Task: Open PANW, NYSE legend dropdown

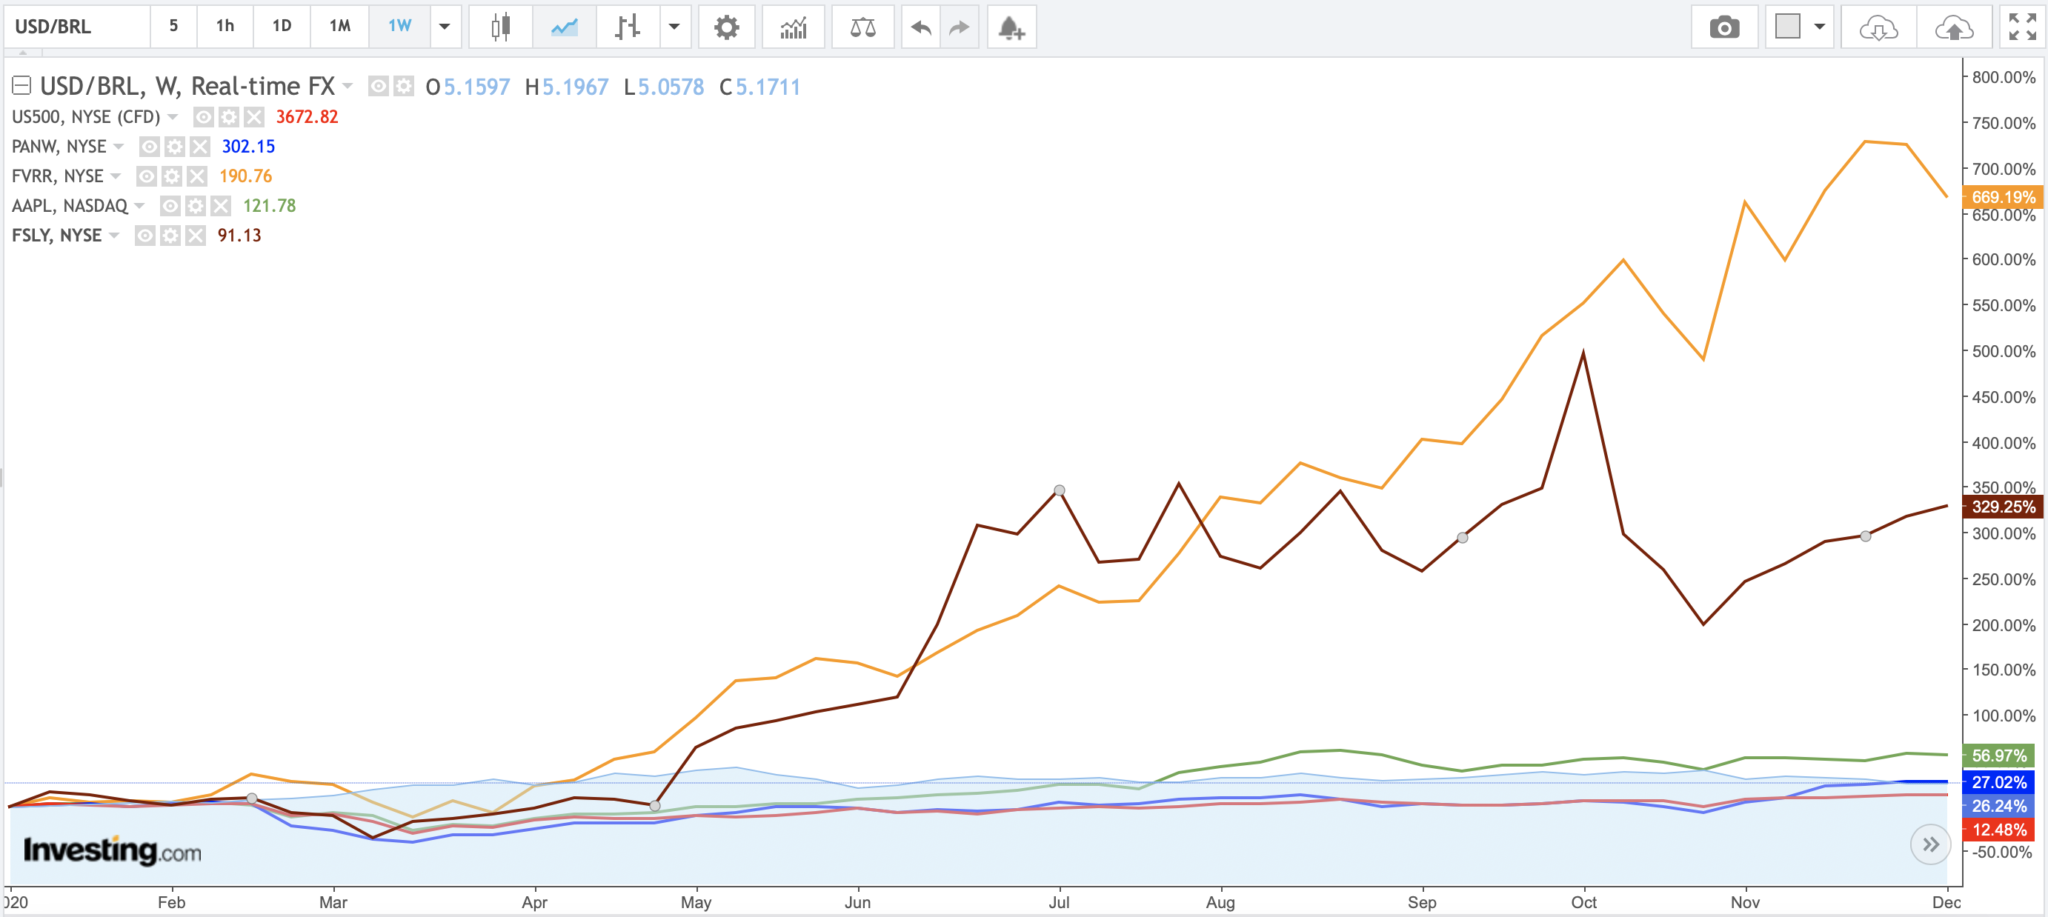Action: (118, 147)
